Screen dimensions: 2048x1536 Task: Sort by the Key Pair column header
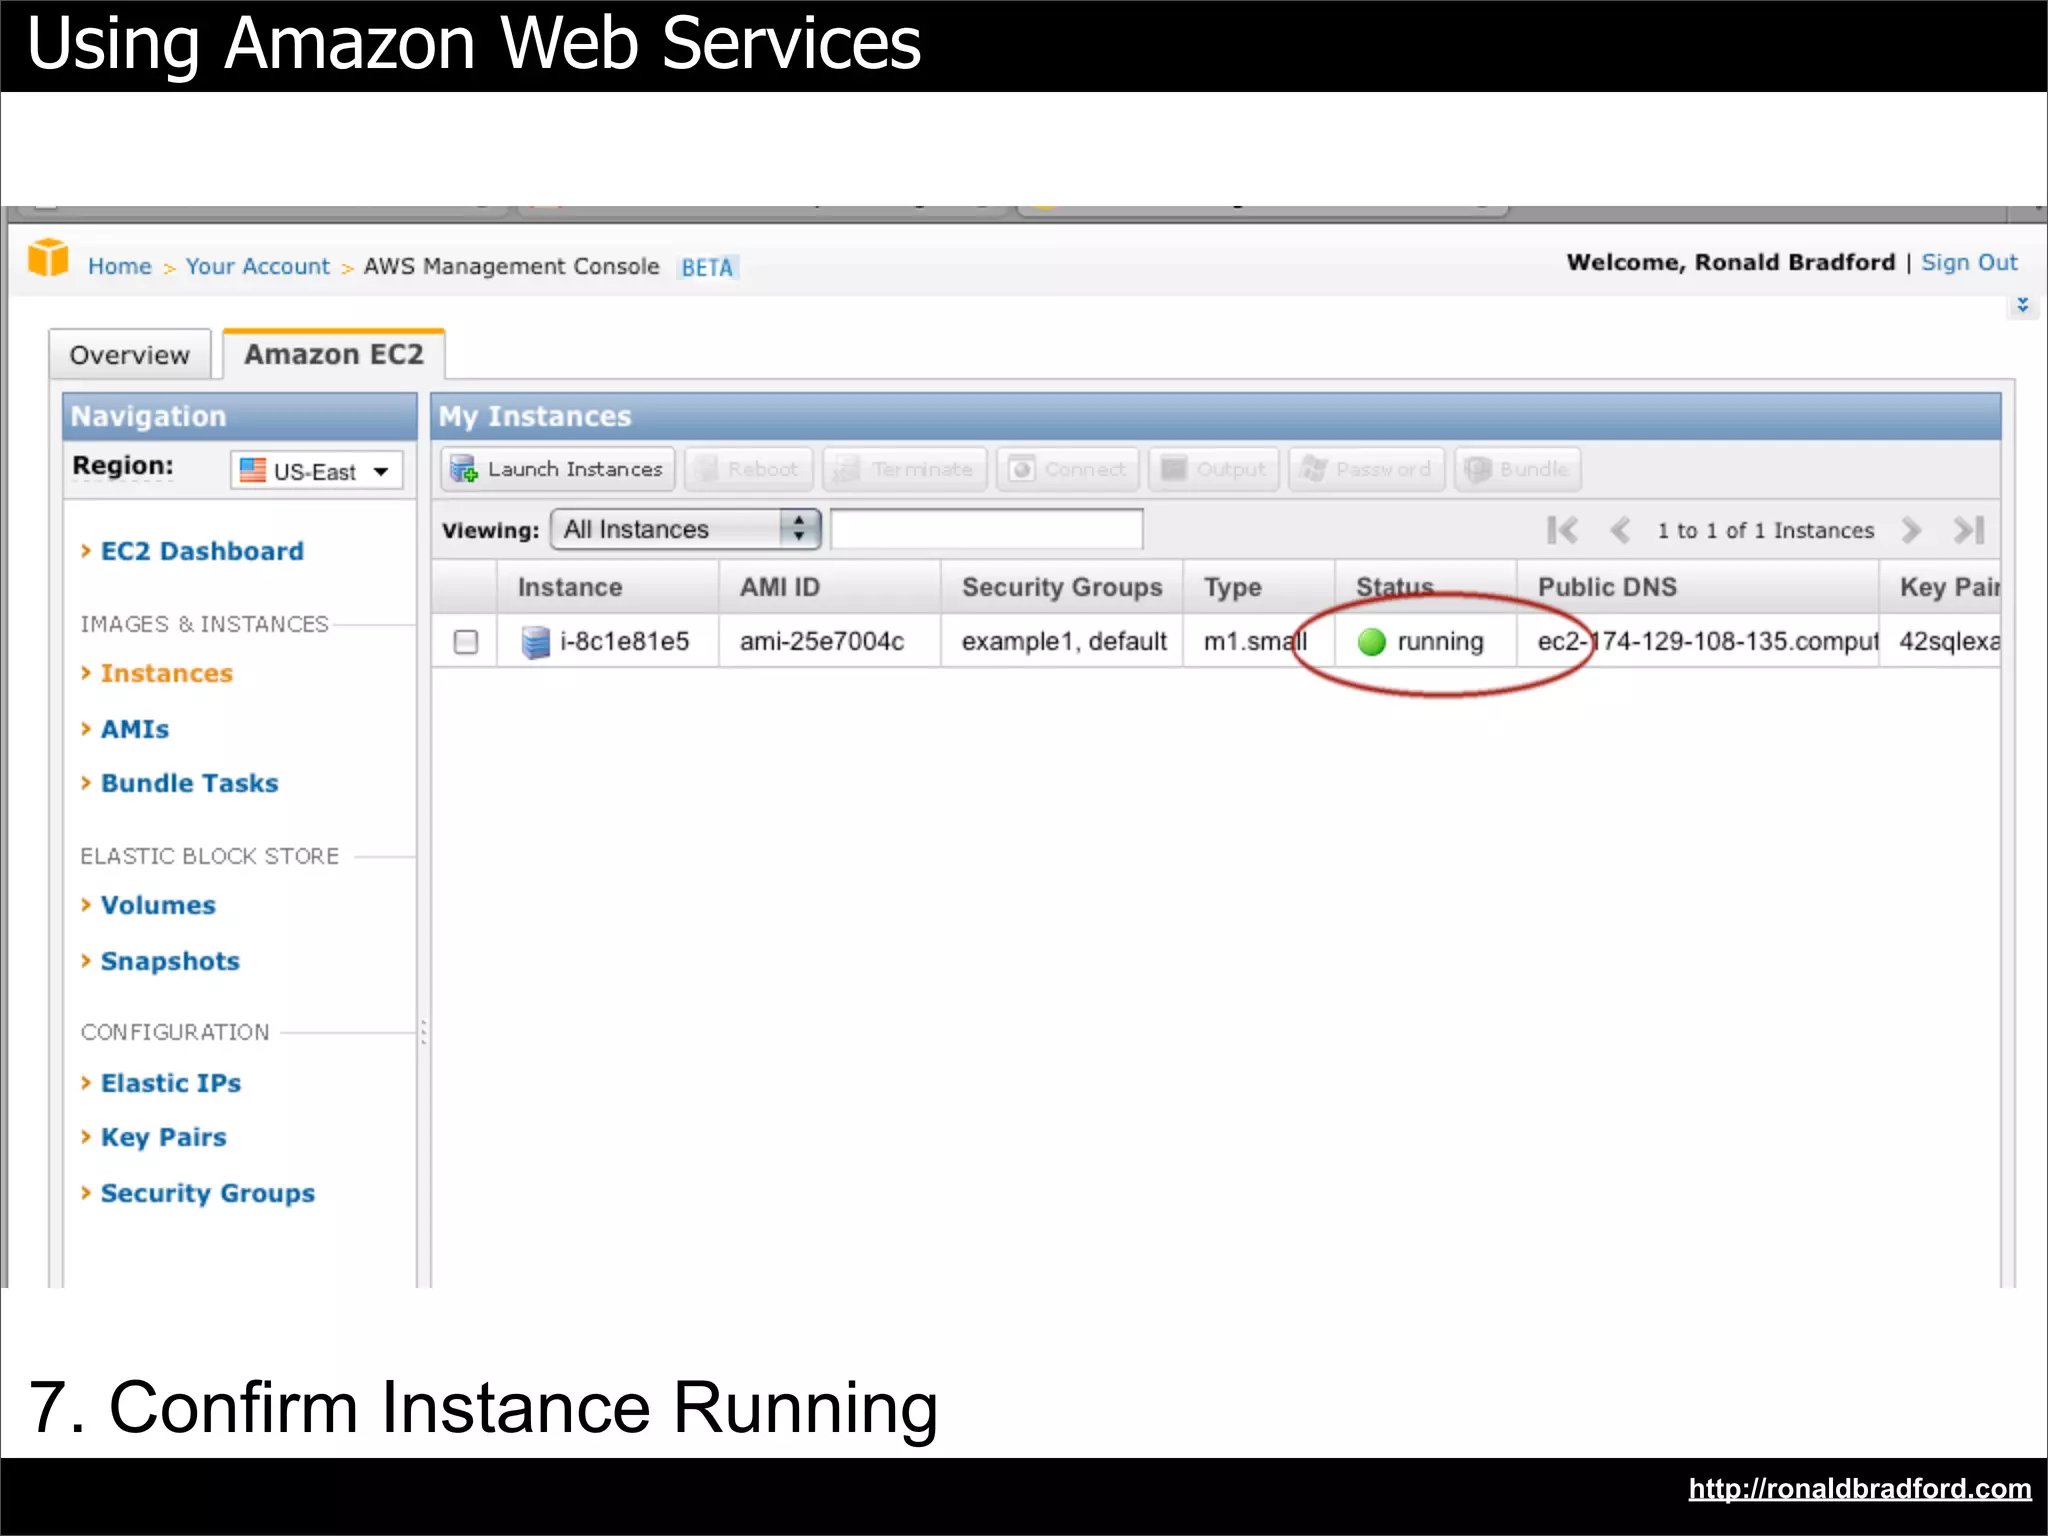[1940, 587]
